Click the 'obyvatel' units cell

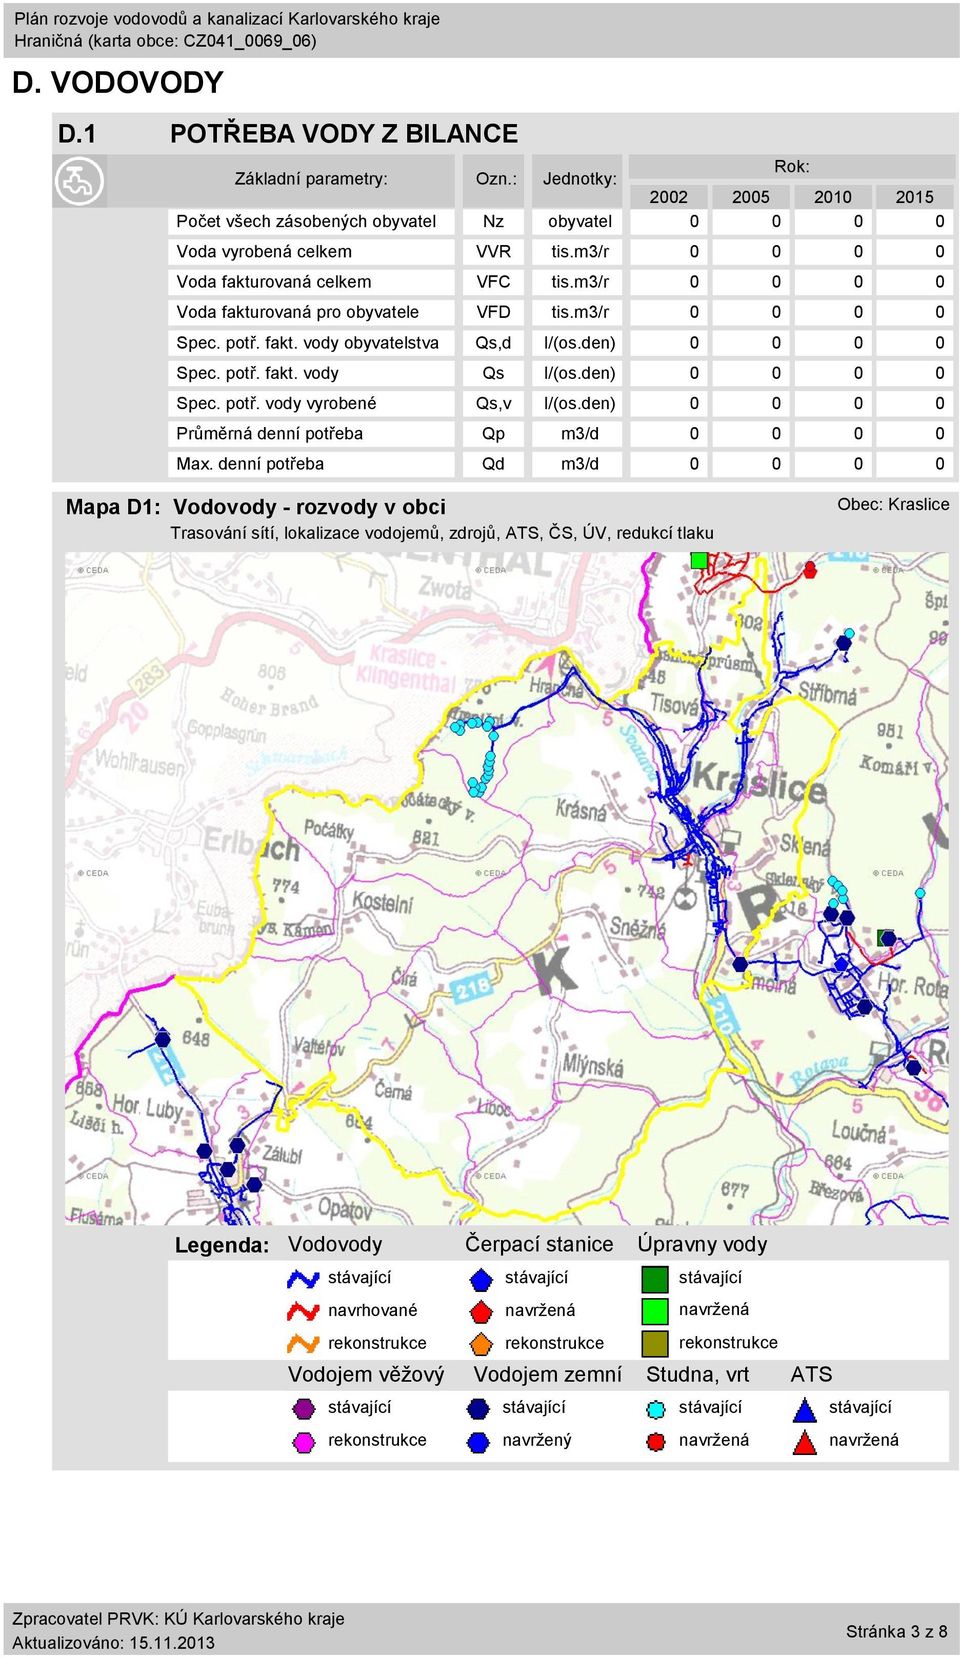coord(579,221)
